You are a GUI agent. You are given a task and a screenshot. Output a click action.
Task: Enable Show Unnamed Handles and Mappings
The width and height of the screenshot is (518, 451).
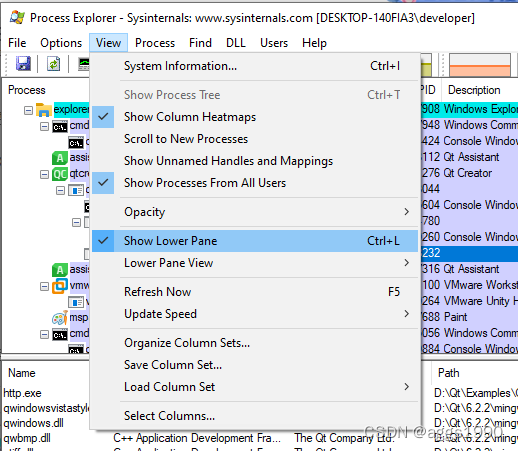point(255,161)
